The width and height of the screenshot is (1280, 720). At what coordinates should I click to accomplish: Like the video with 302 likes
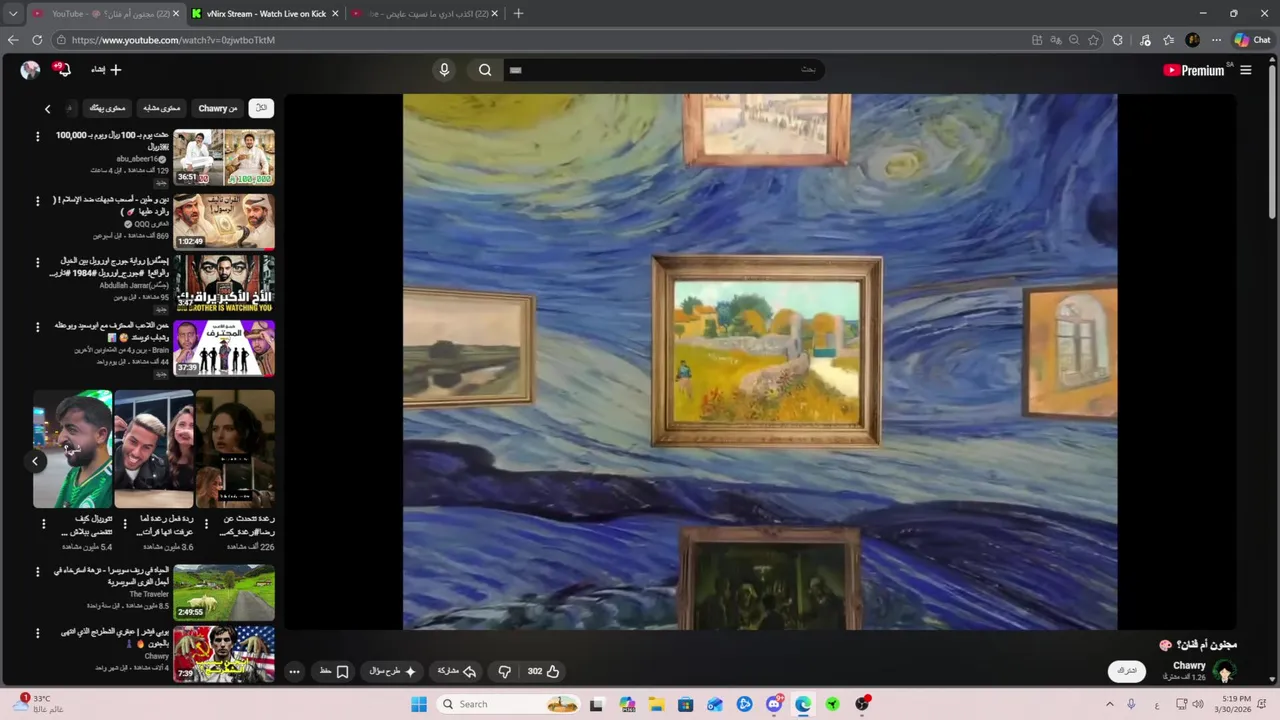pyautogui.click(x=543, y=671)
